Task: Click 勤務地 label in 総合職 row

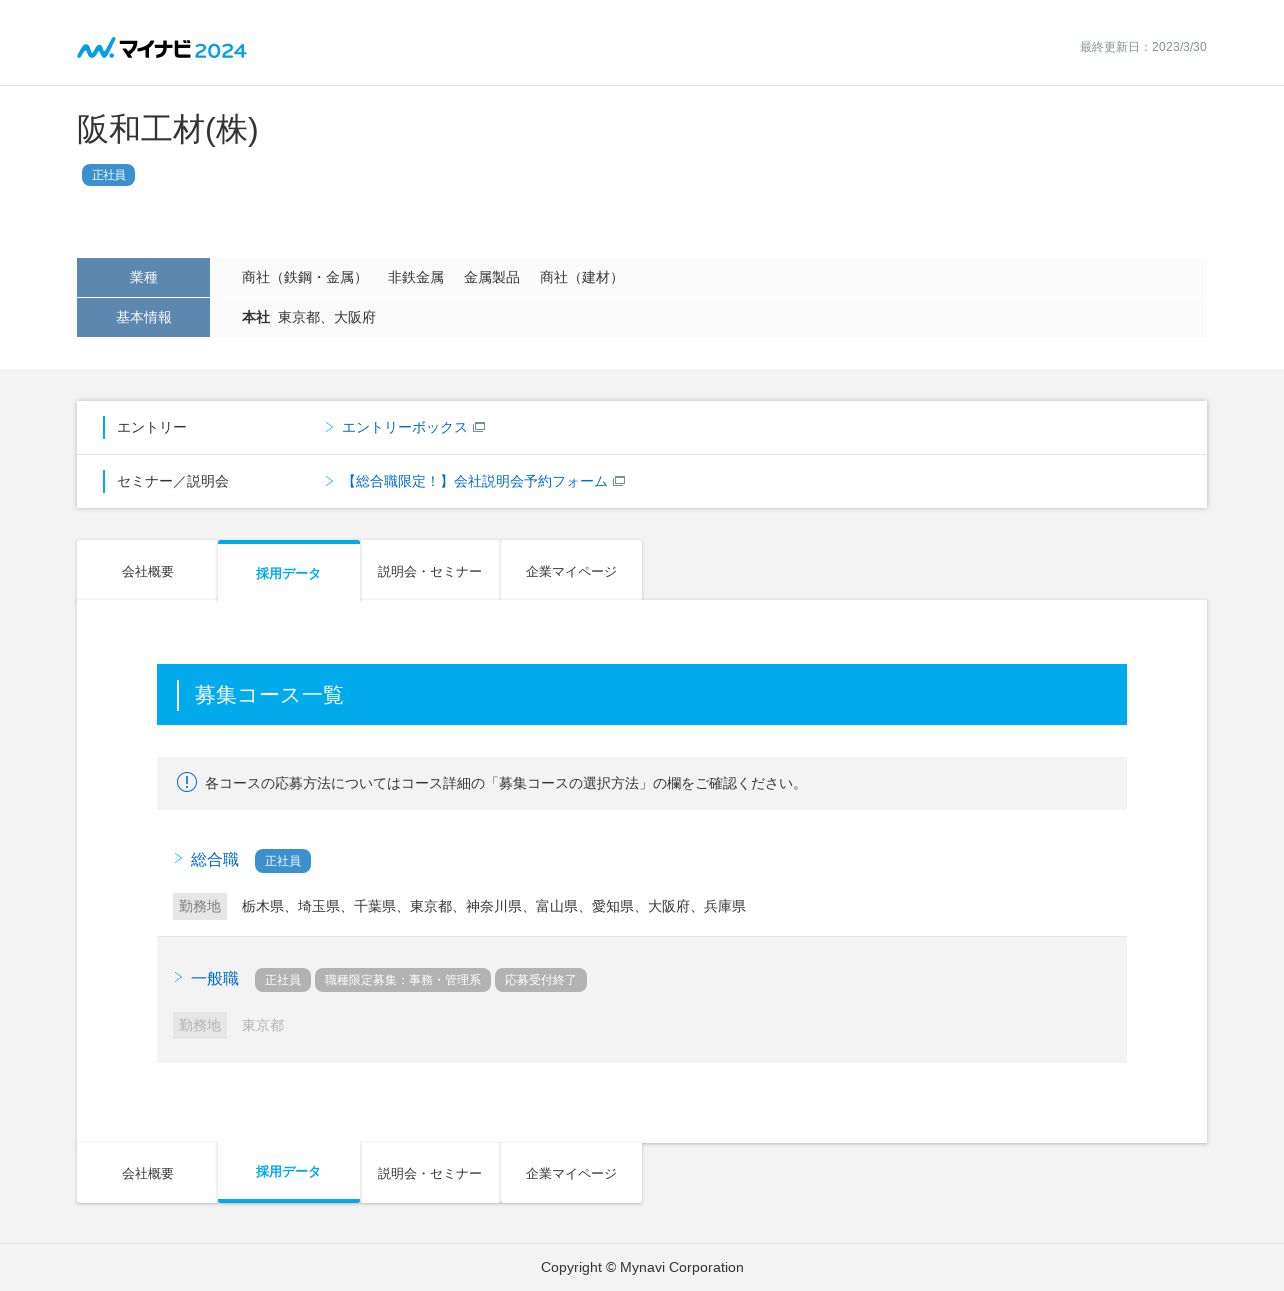Action: [x=200, y=906]
